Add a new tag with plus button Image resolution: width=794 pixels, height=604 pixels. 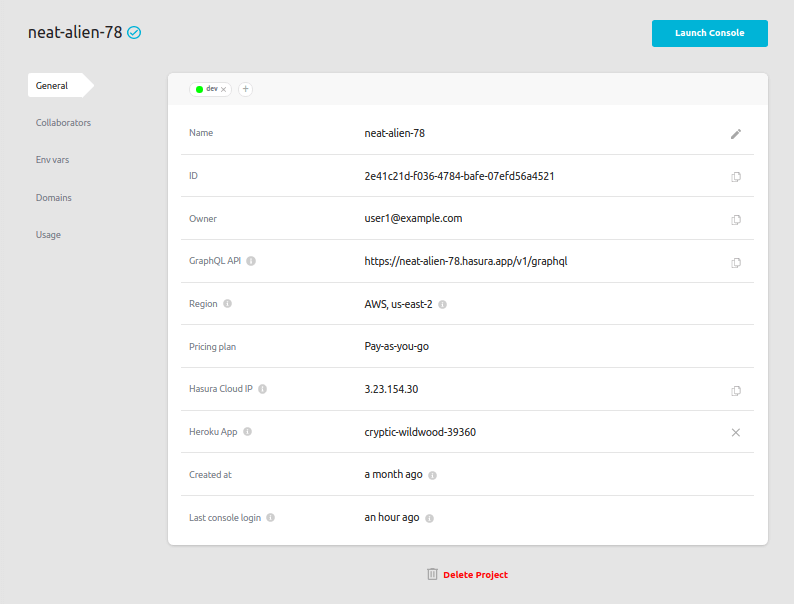tap(246, 89)
